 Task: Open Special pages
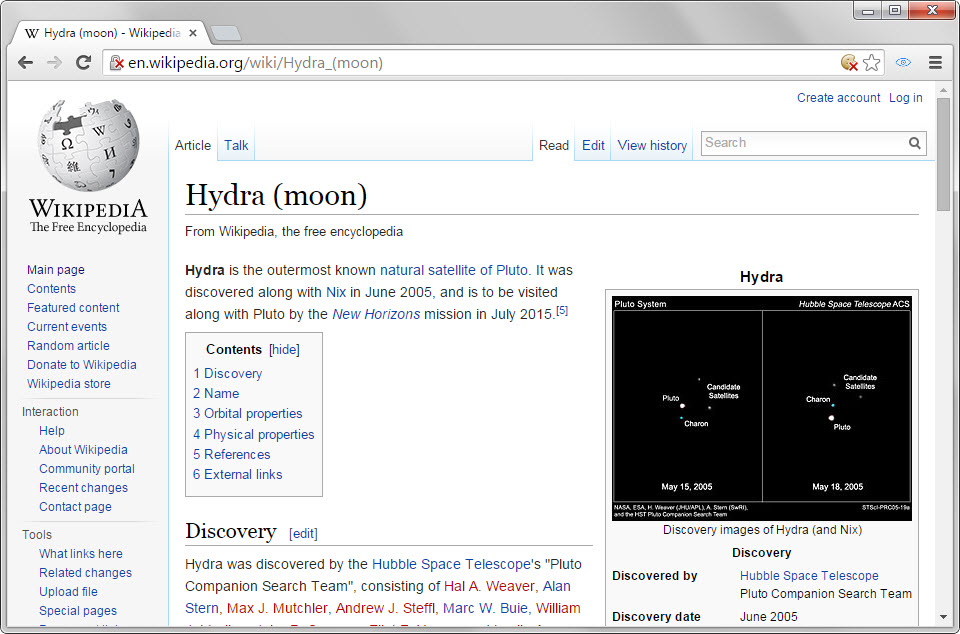tap(78, 611)
